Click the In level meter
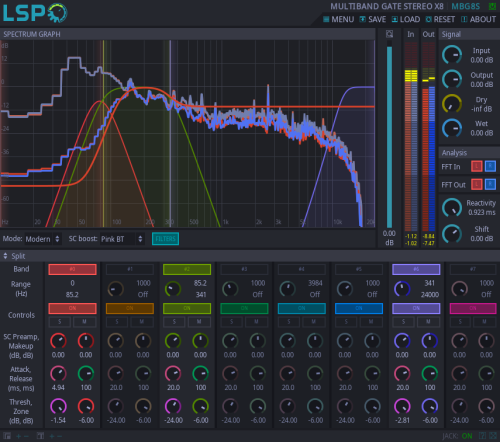 point(411,137)
